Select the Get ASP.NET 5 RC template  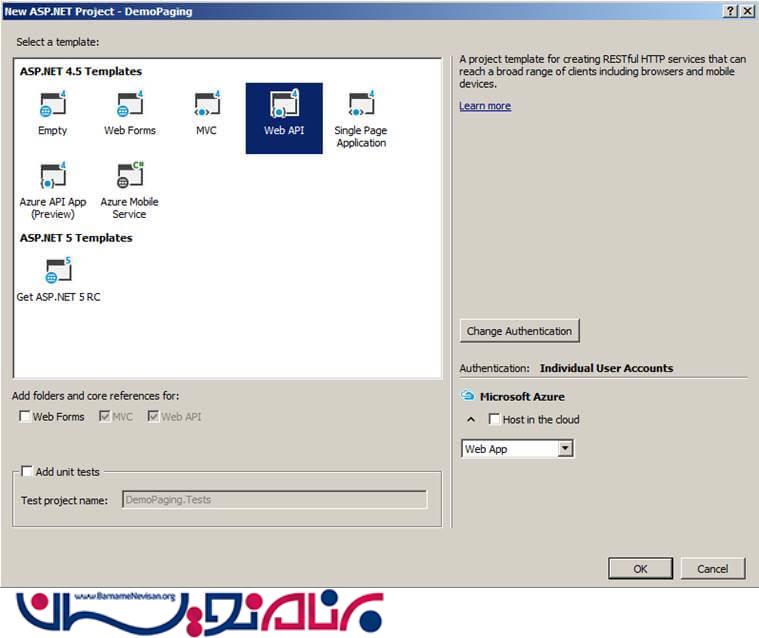point(58,280)
